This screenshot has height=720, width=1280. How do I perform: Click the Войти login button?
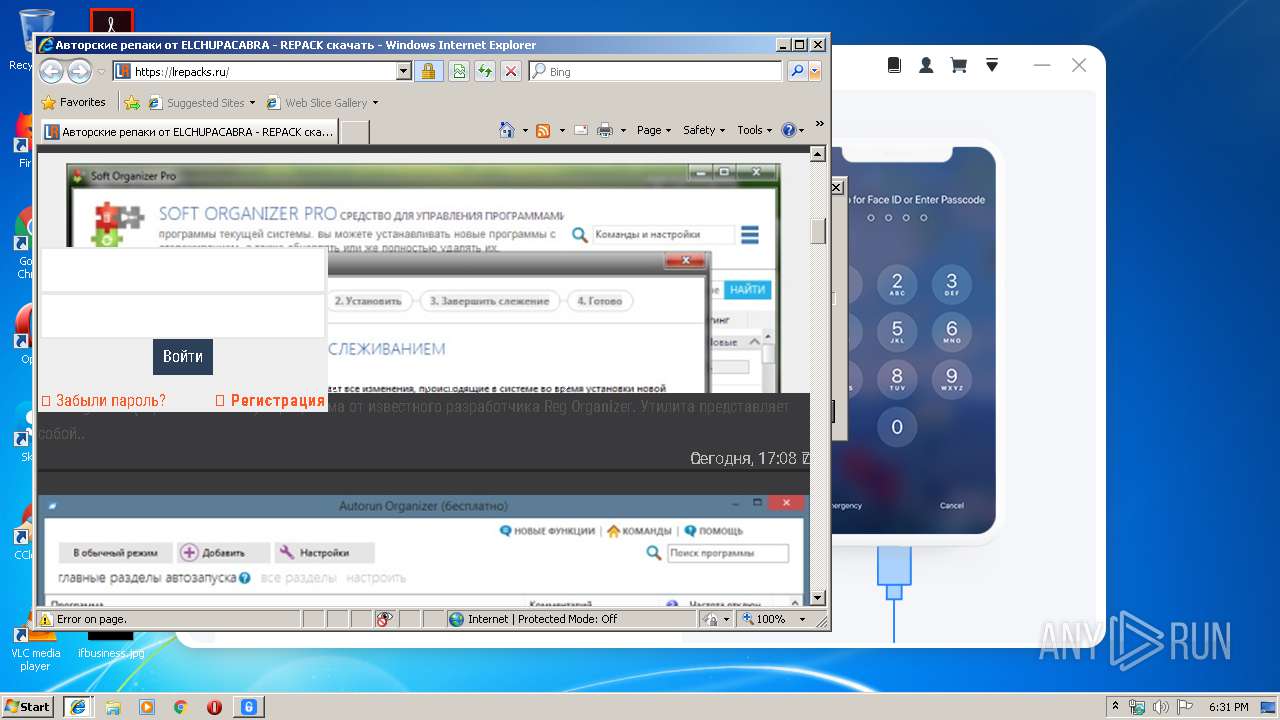[x=183, y=357]
